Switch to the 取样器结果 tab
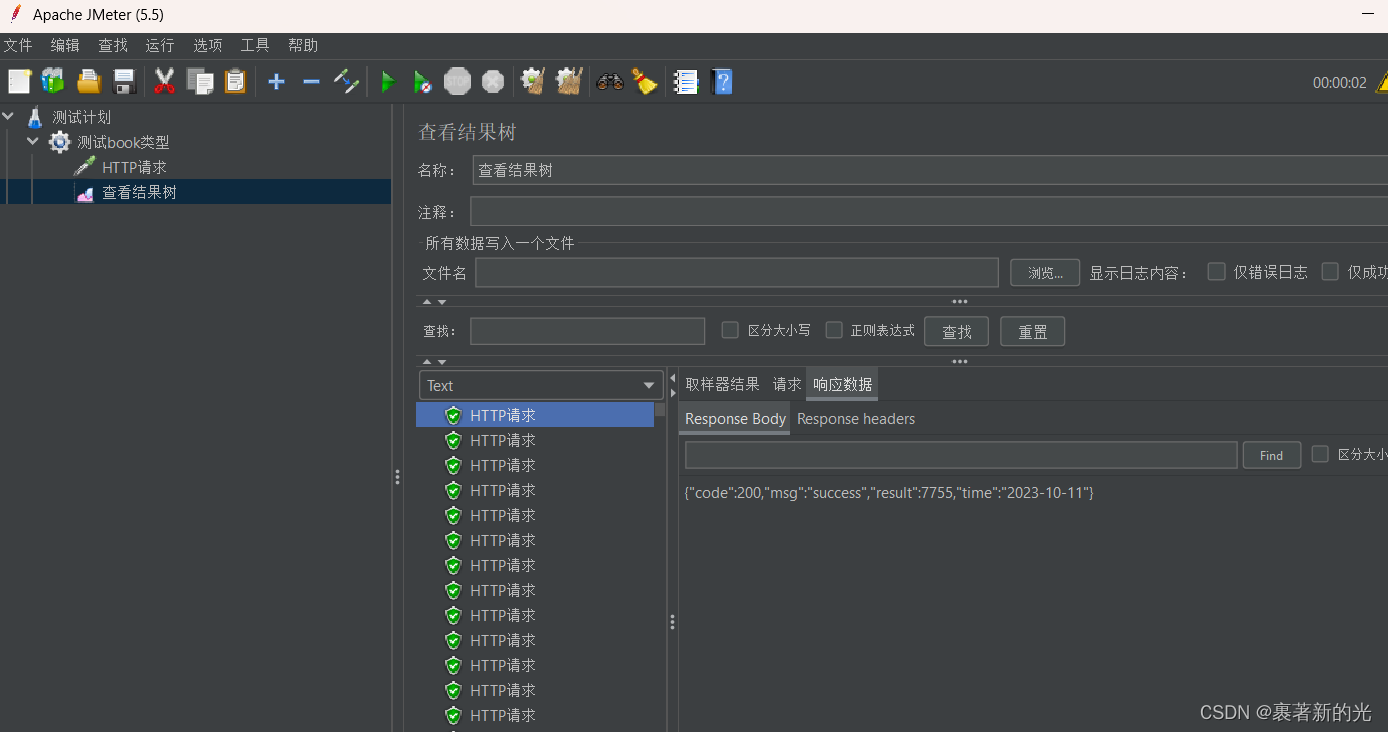Screen dimensions: 1388x732 pyautogui.click(x=722, y=384)
